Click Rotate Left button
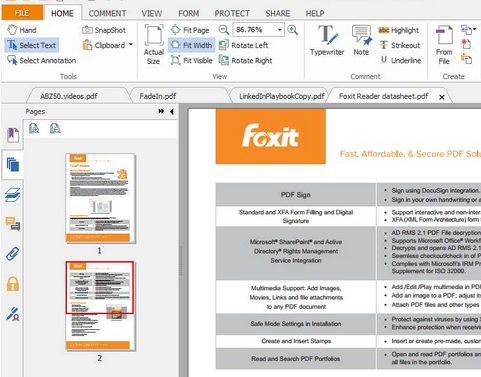 (244, 45)
